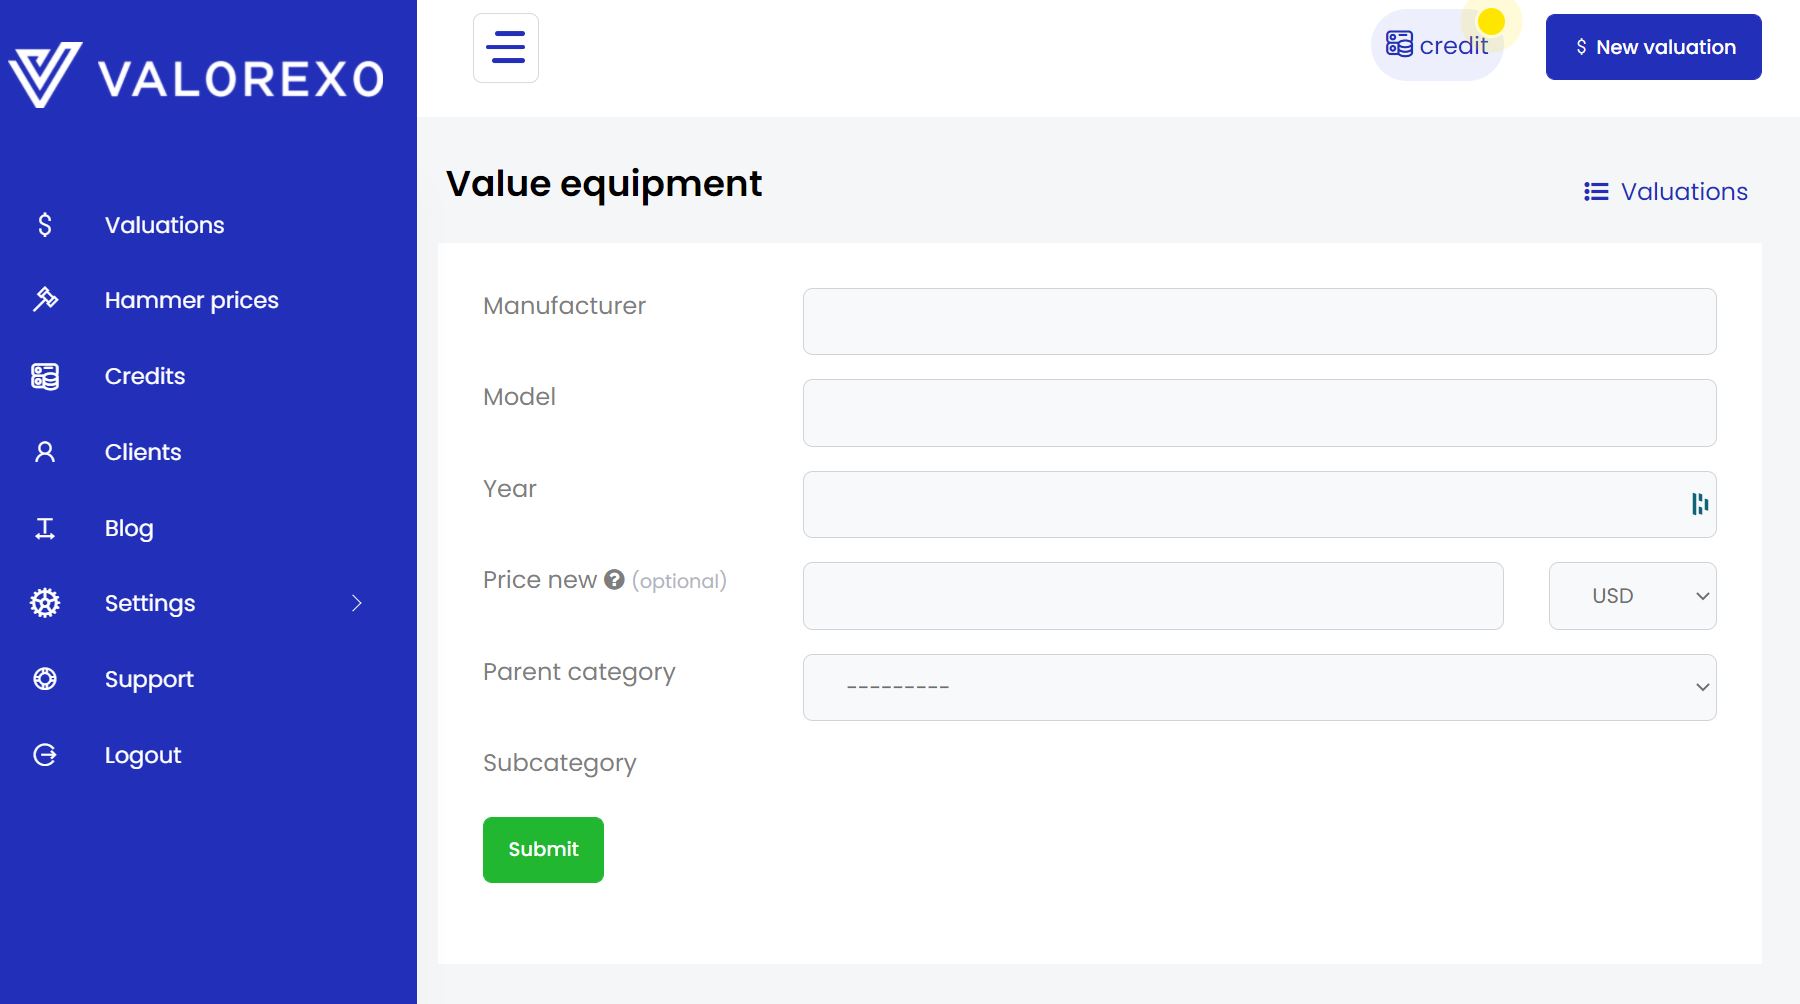Click the Clients person icon

point(45,452)
